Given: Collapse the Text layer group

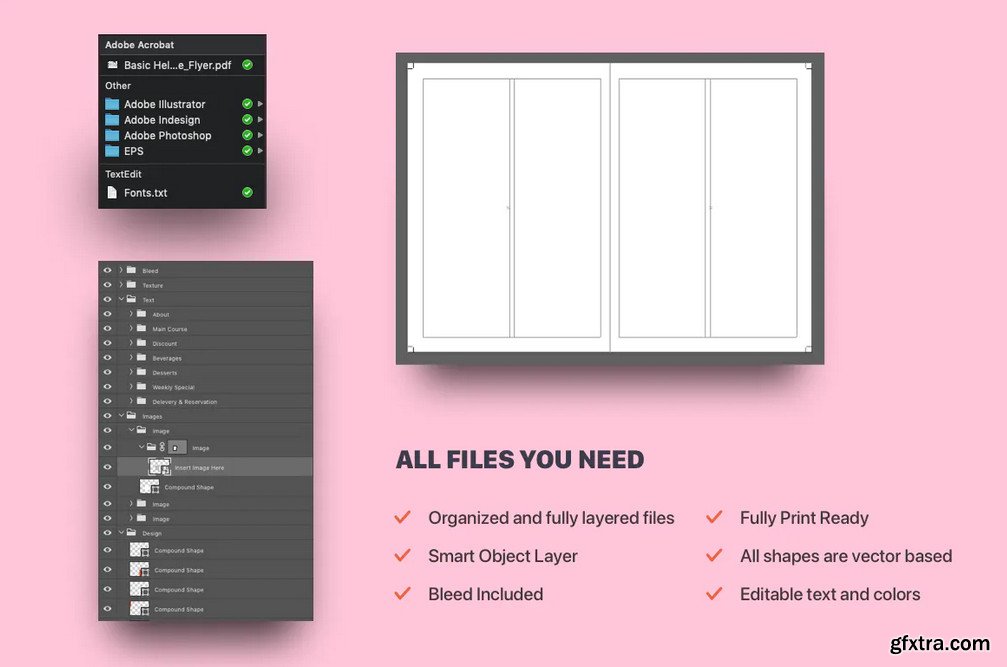Looking at the screenshot, I should click(x=120, y=300).
